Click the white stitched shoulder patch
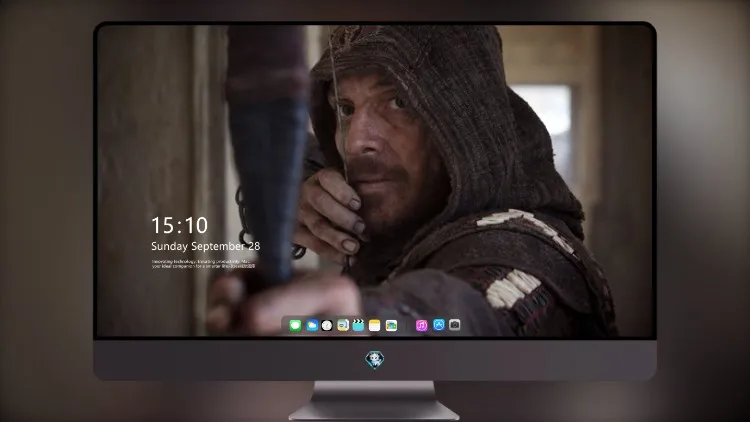The image size is (750, 422). click(512, 289)
